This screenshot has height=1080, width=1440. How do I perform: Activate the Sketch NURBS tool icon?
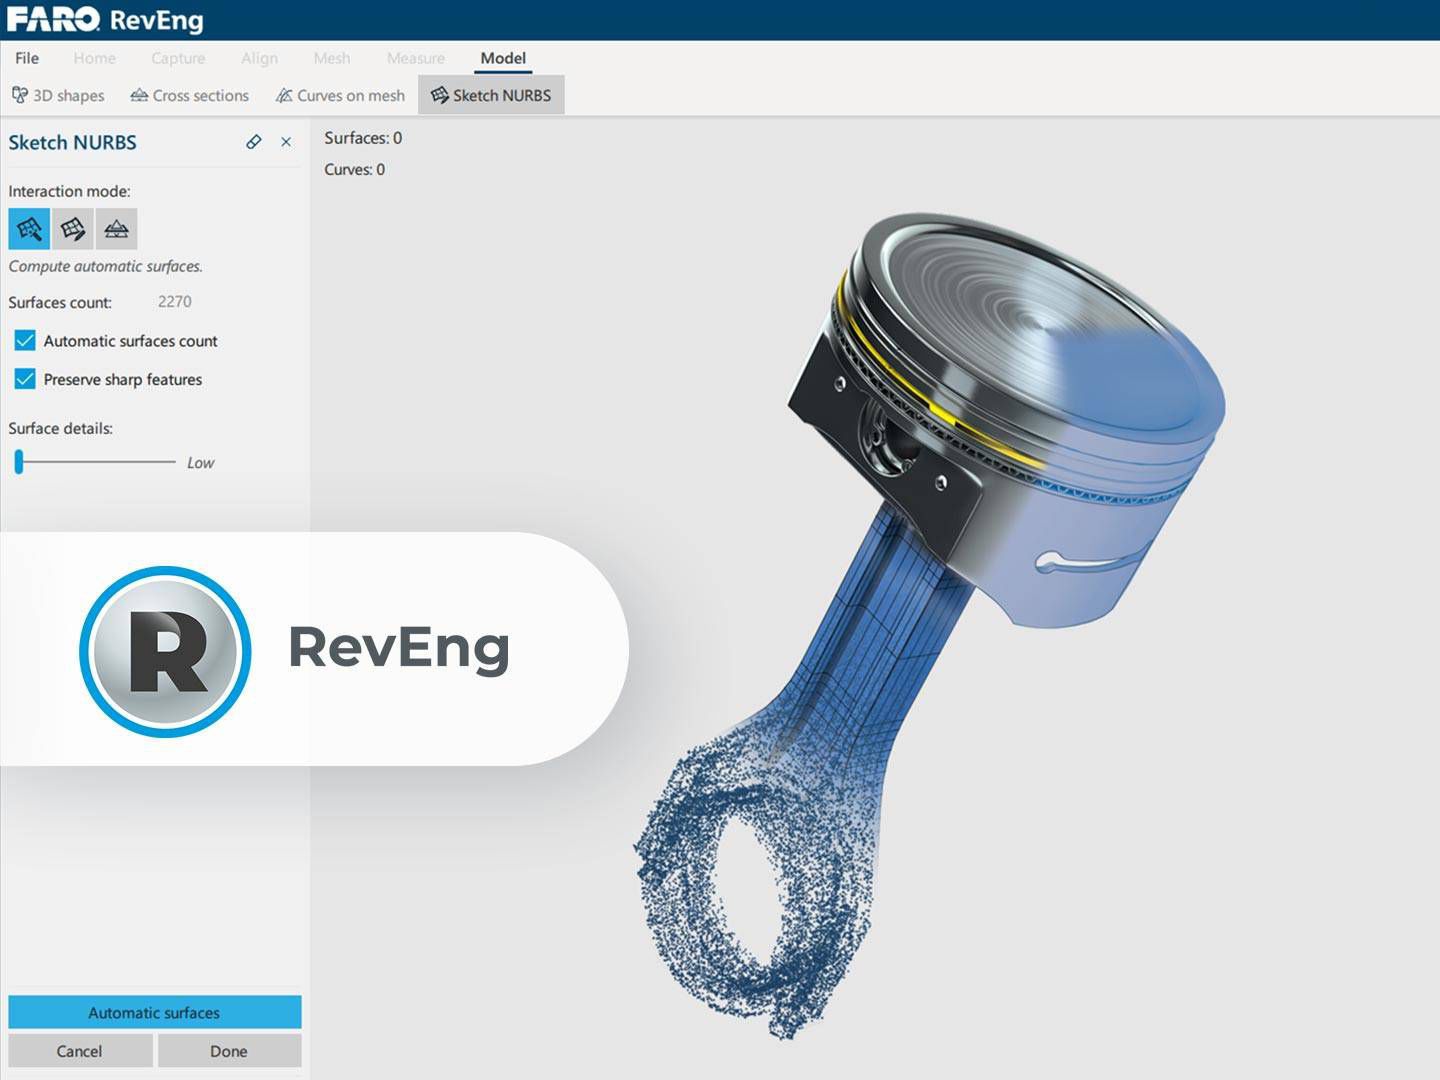pyautogui.click(x=491, y=95)
